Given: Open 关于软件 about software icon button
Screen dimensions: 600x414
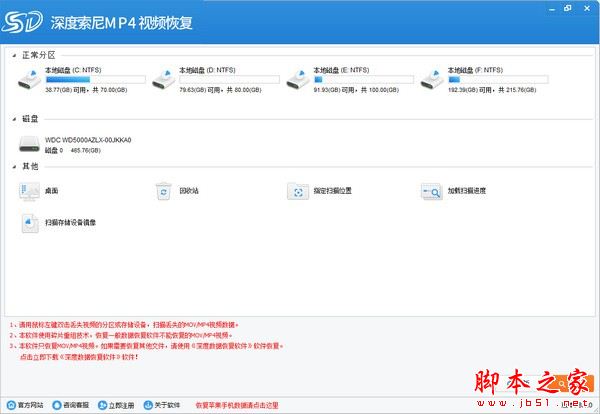Looking at the screenshot, I should point(148,405).
